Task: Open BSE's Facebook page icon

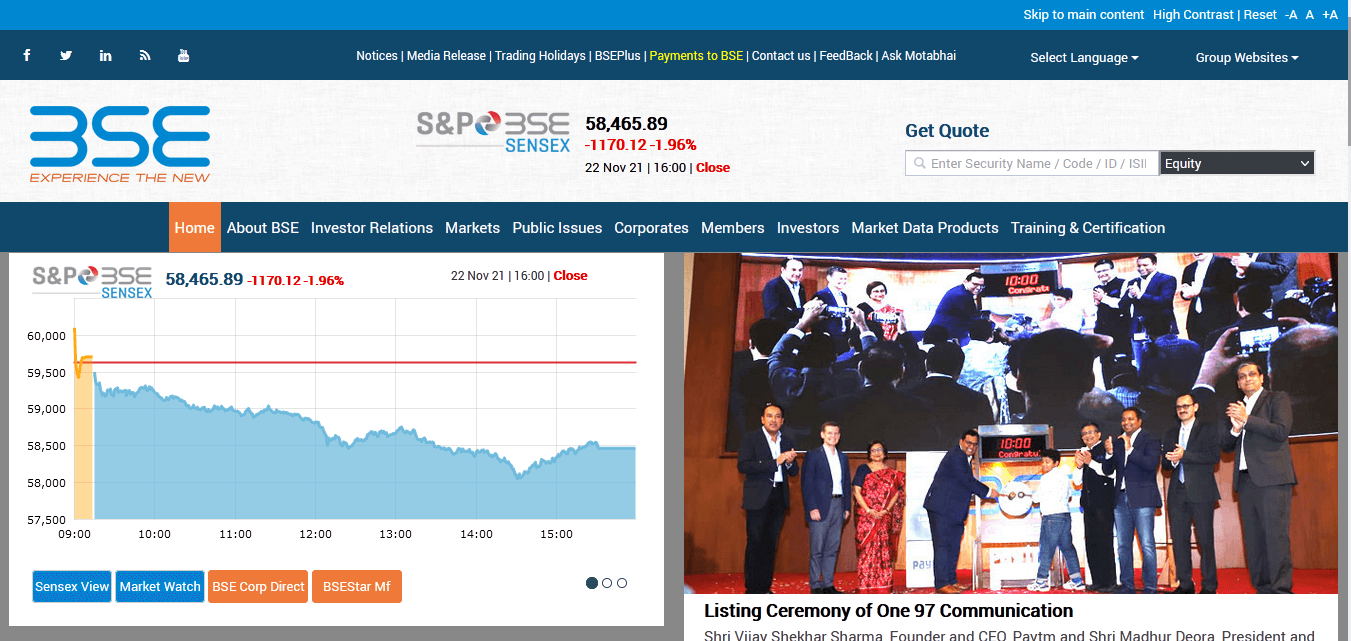Action: point(26,55)
